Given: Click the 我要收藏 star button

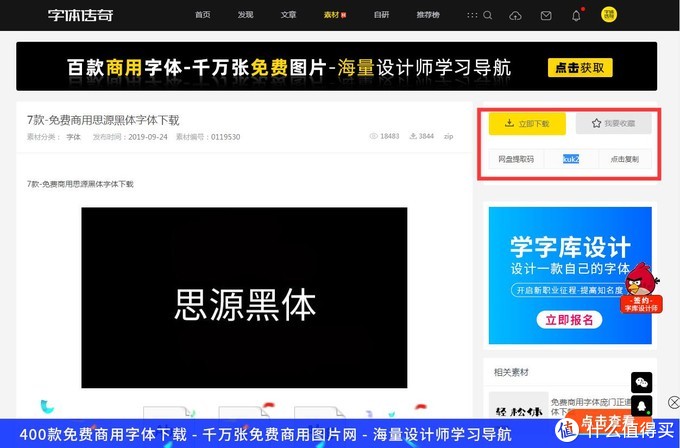Looking at the screenshot, I should (613, 124).
